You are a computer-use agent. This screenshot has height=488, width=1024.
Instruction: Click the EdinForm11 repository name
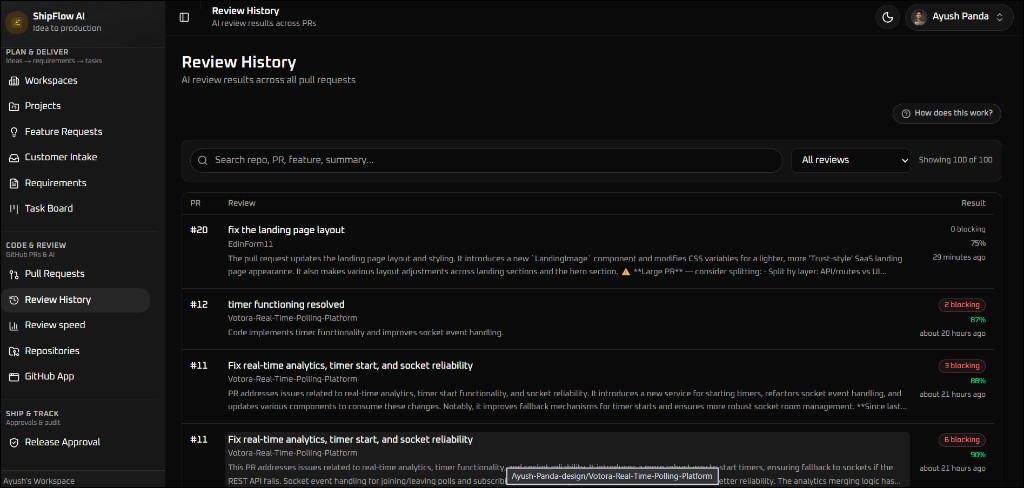(x=250, y=244)
